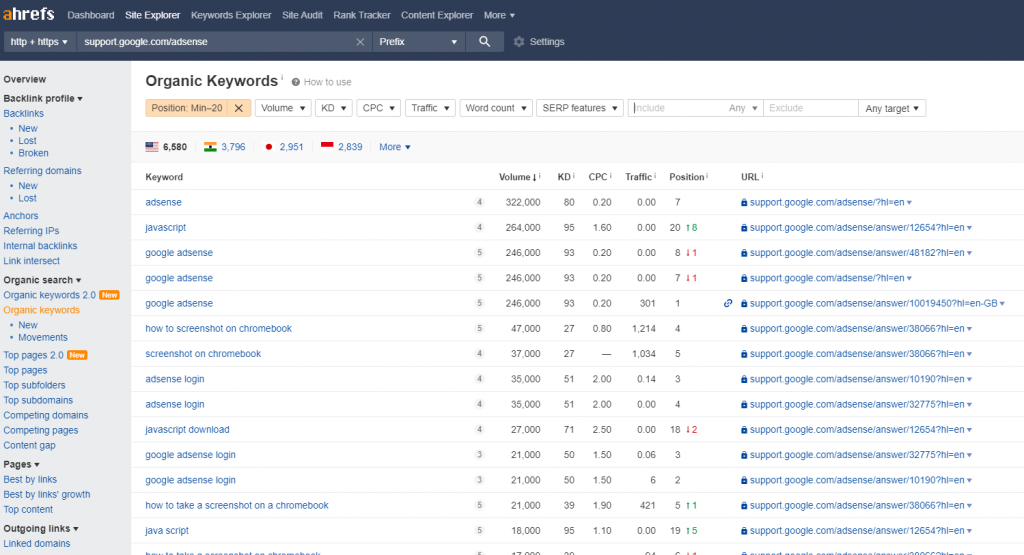Click the Position column info icon
This screenshot has width=1024, height=555.
[707, 175]
